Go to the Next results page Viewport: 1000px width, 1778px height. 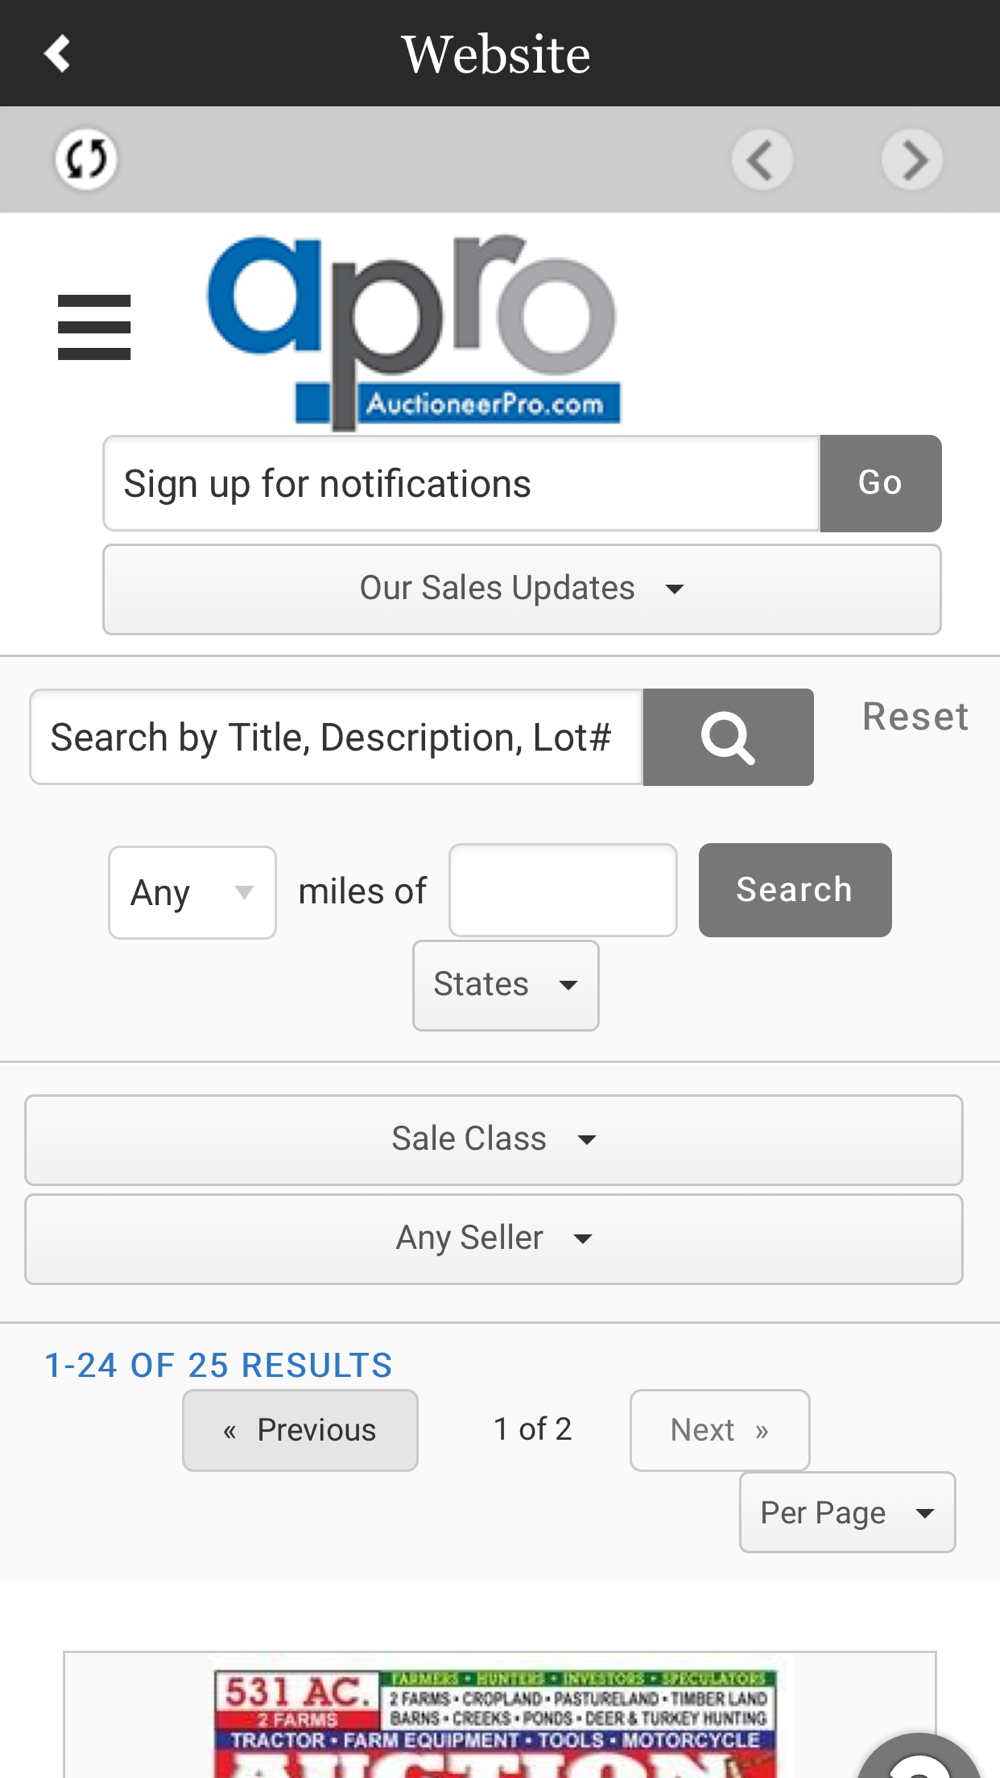[x=720, y=1430]
